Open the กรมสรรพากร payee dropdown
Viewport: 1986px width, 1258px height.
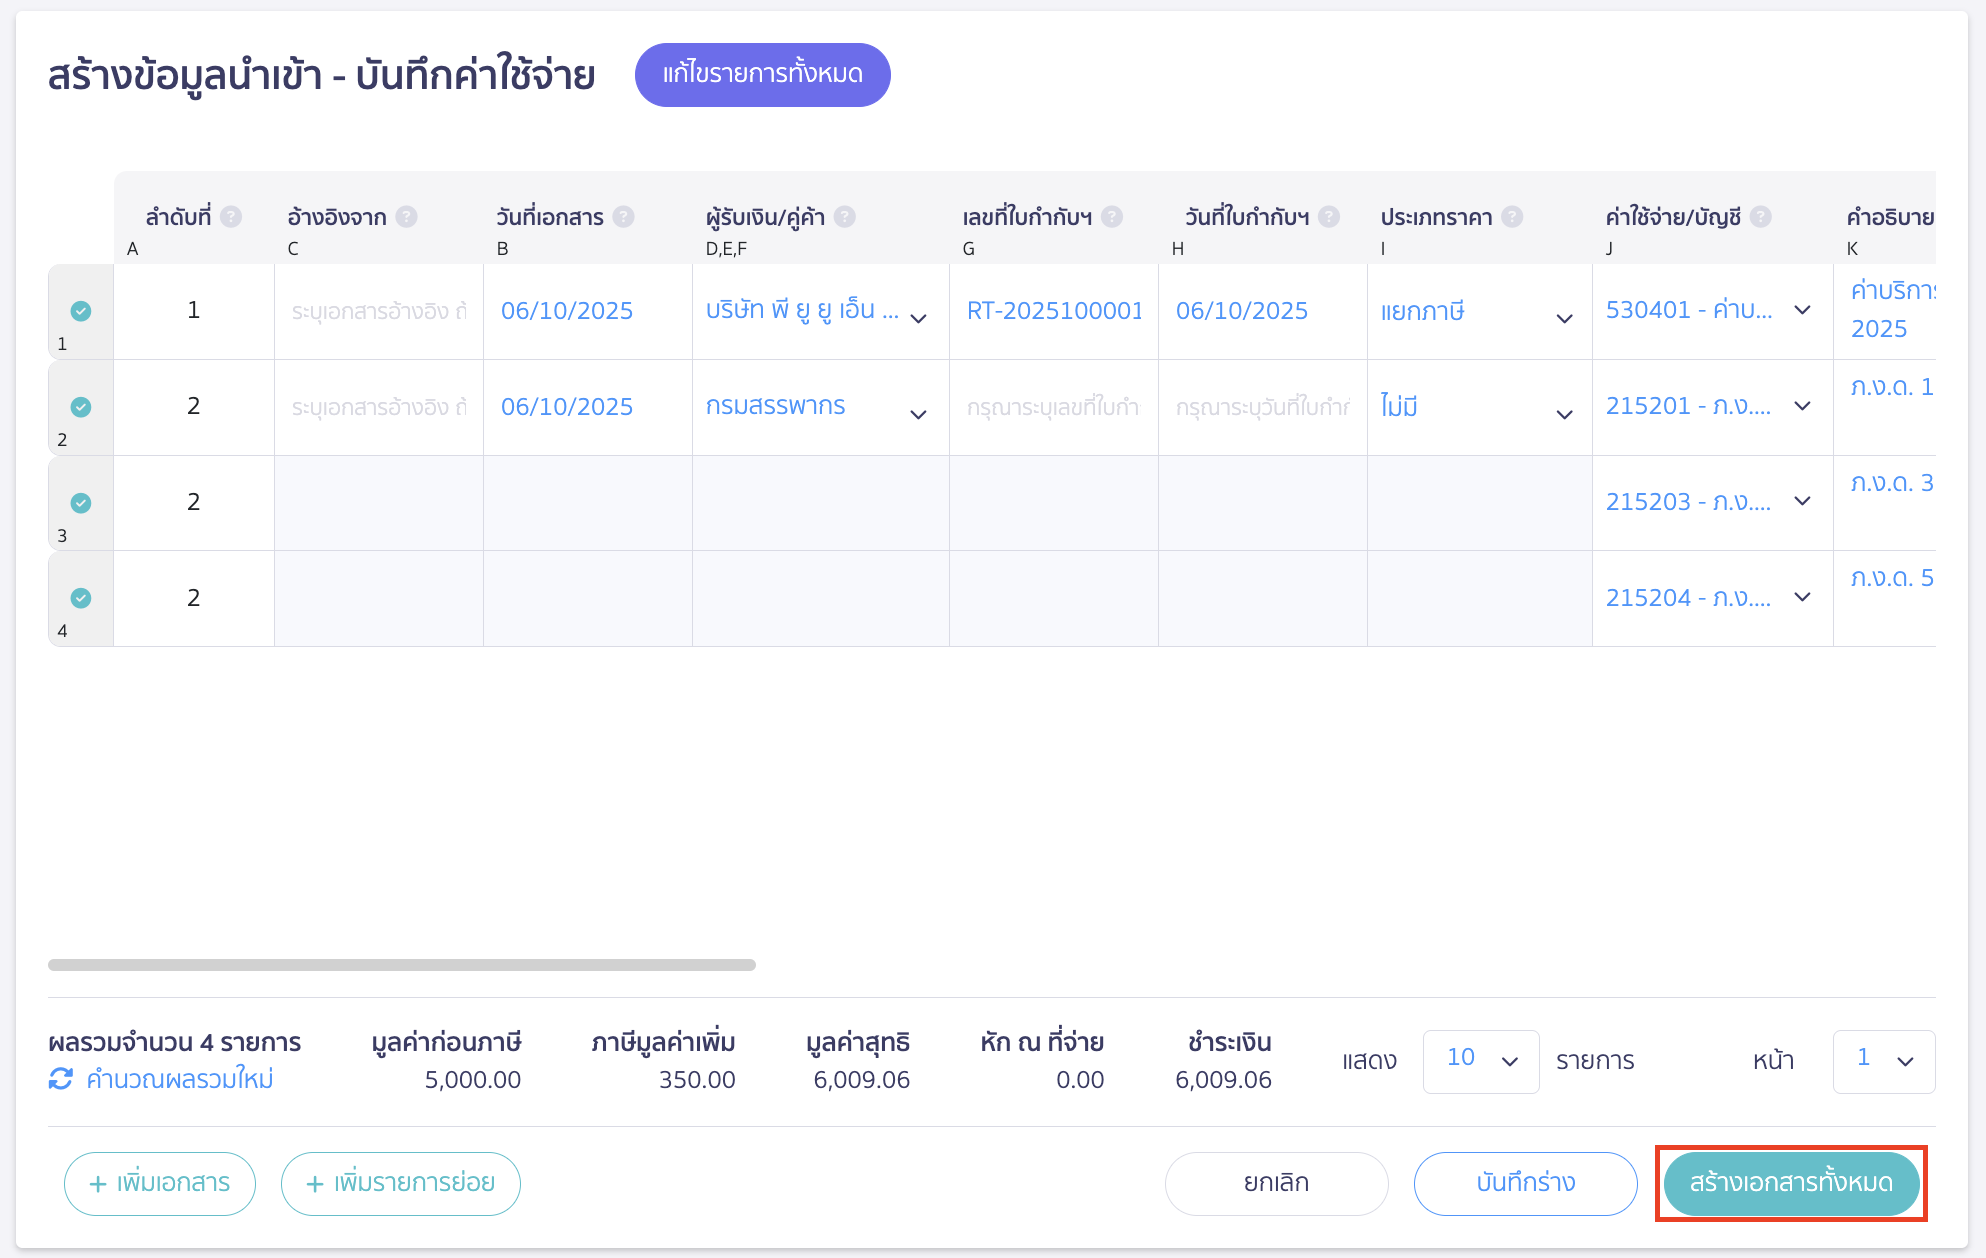[x=919, y=414]
